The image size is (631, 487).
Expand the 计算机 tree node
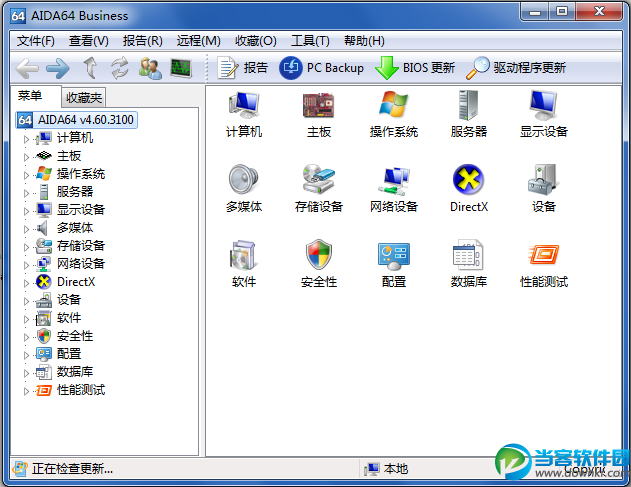26,139
